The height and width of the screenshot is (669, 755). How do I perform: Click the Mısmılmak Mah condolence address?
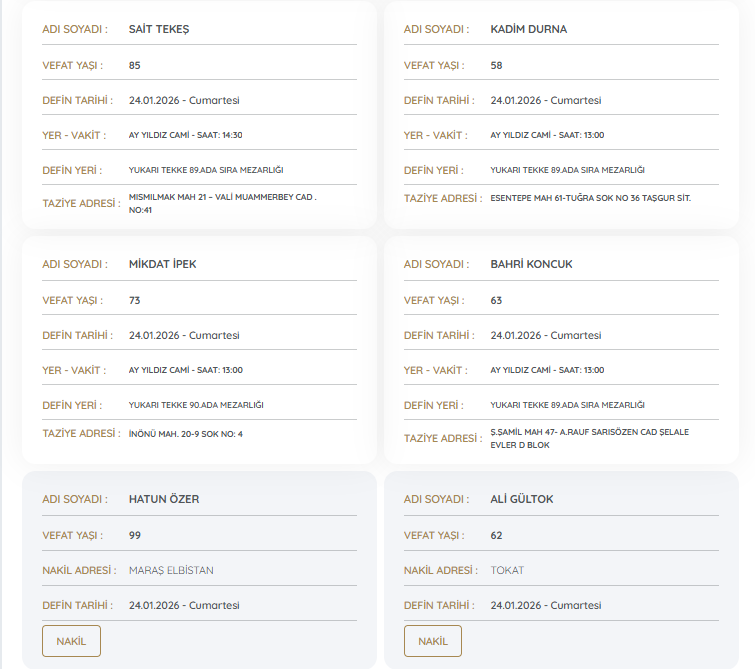[222, 203]
